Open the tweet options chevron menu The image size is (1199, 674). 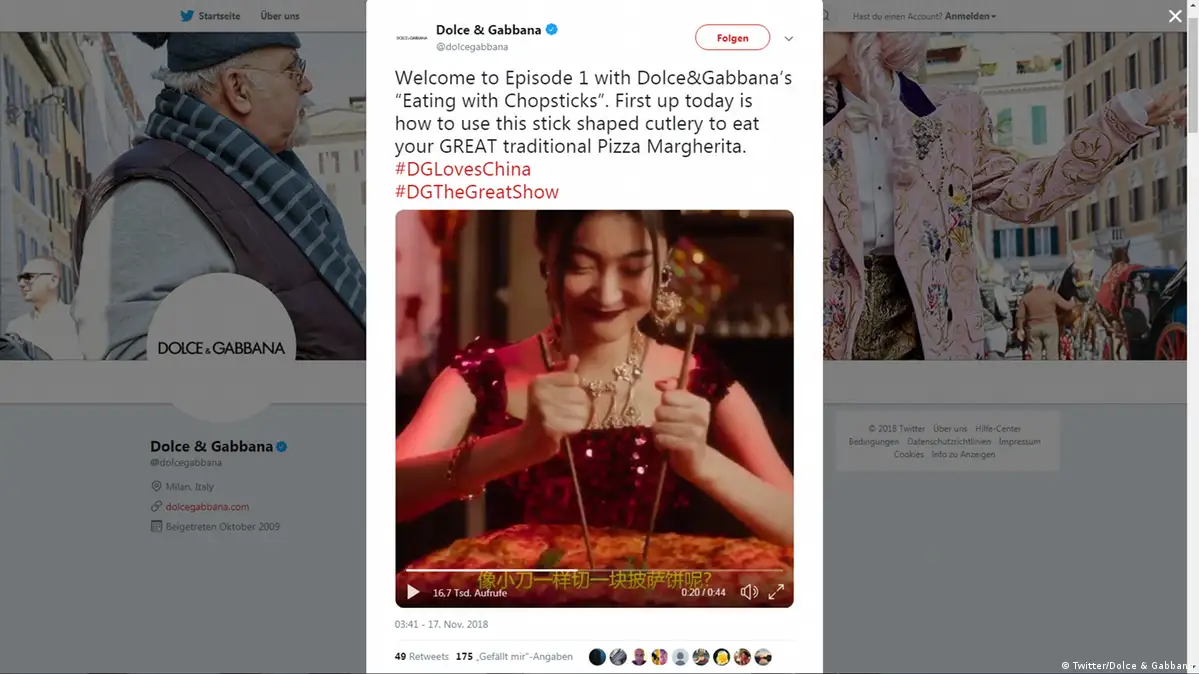[789, 39]
